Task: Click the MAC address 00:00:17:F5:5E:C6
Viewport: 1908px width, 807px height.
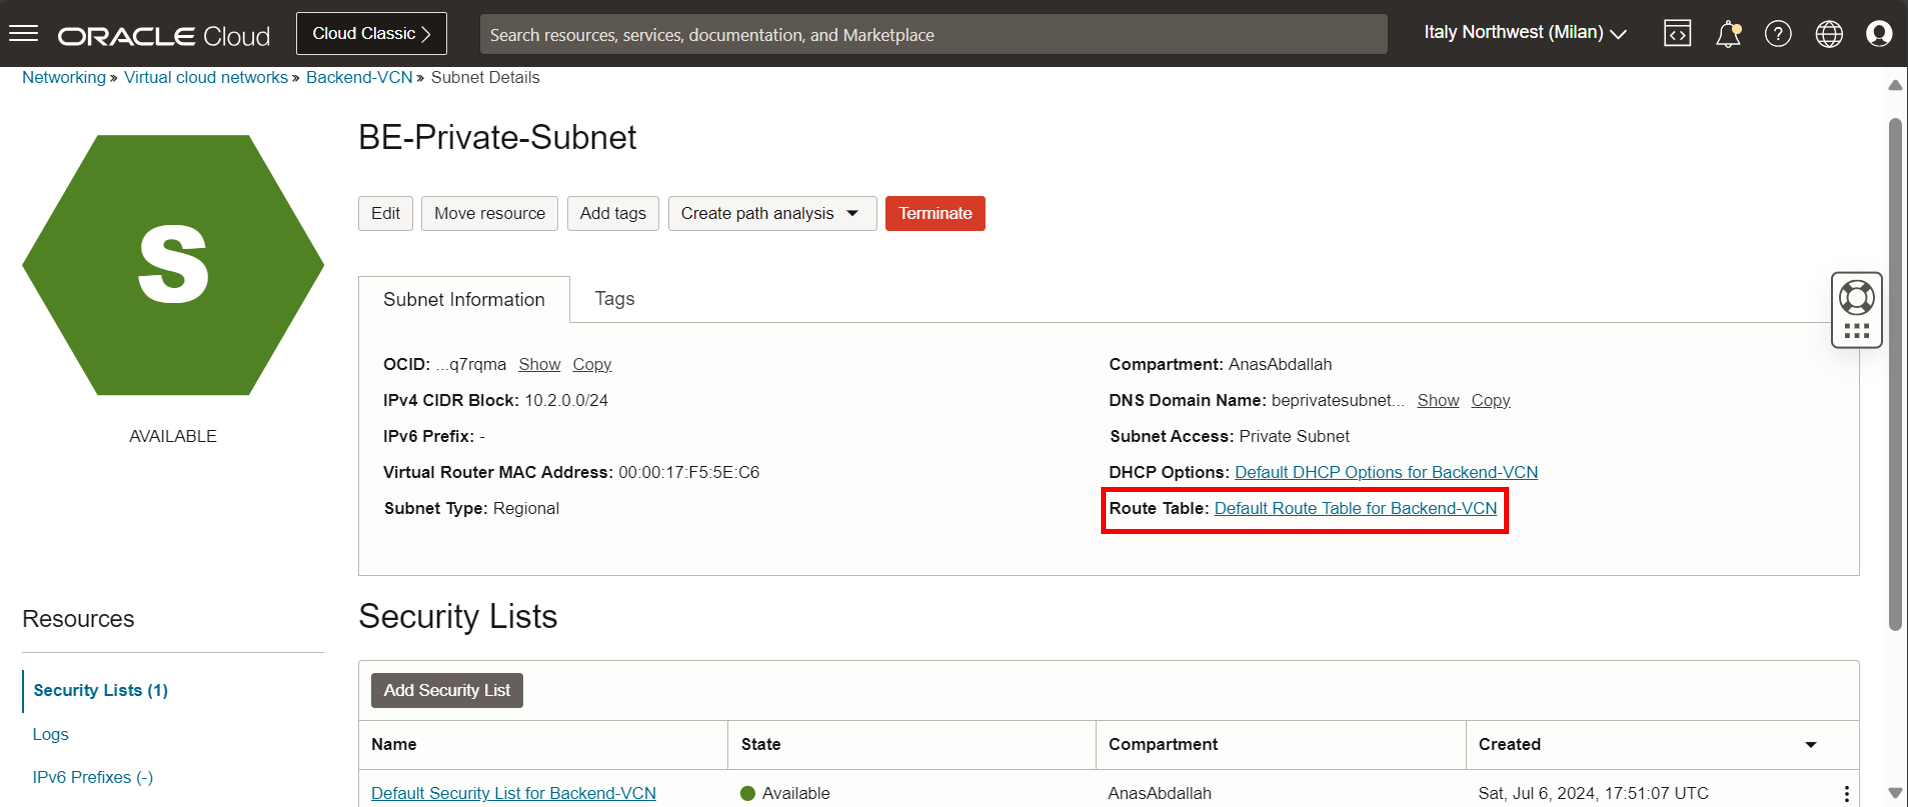Action: pyautogui.click(x=689, y=472)
